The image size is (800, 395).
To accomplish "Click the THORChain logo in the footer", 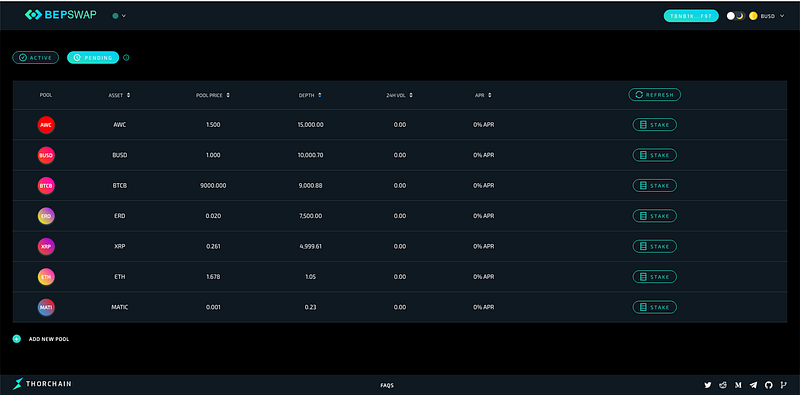I will pos(42,384).
